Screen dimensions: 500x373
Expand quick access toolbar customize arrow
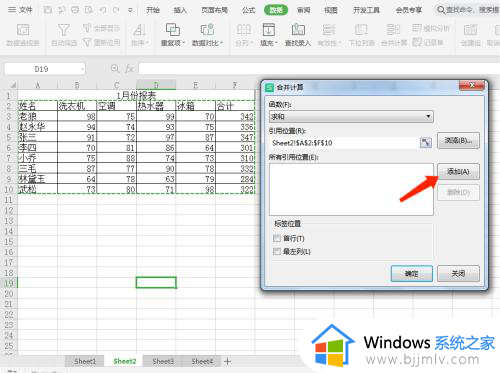point(130,10)
